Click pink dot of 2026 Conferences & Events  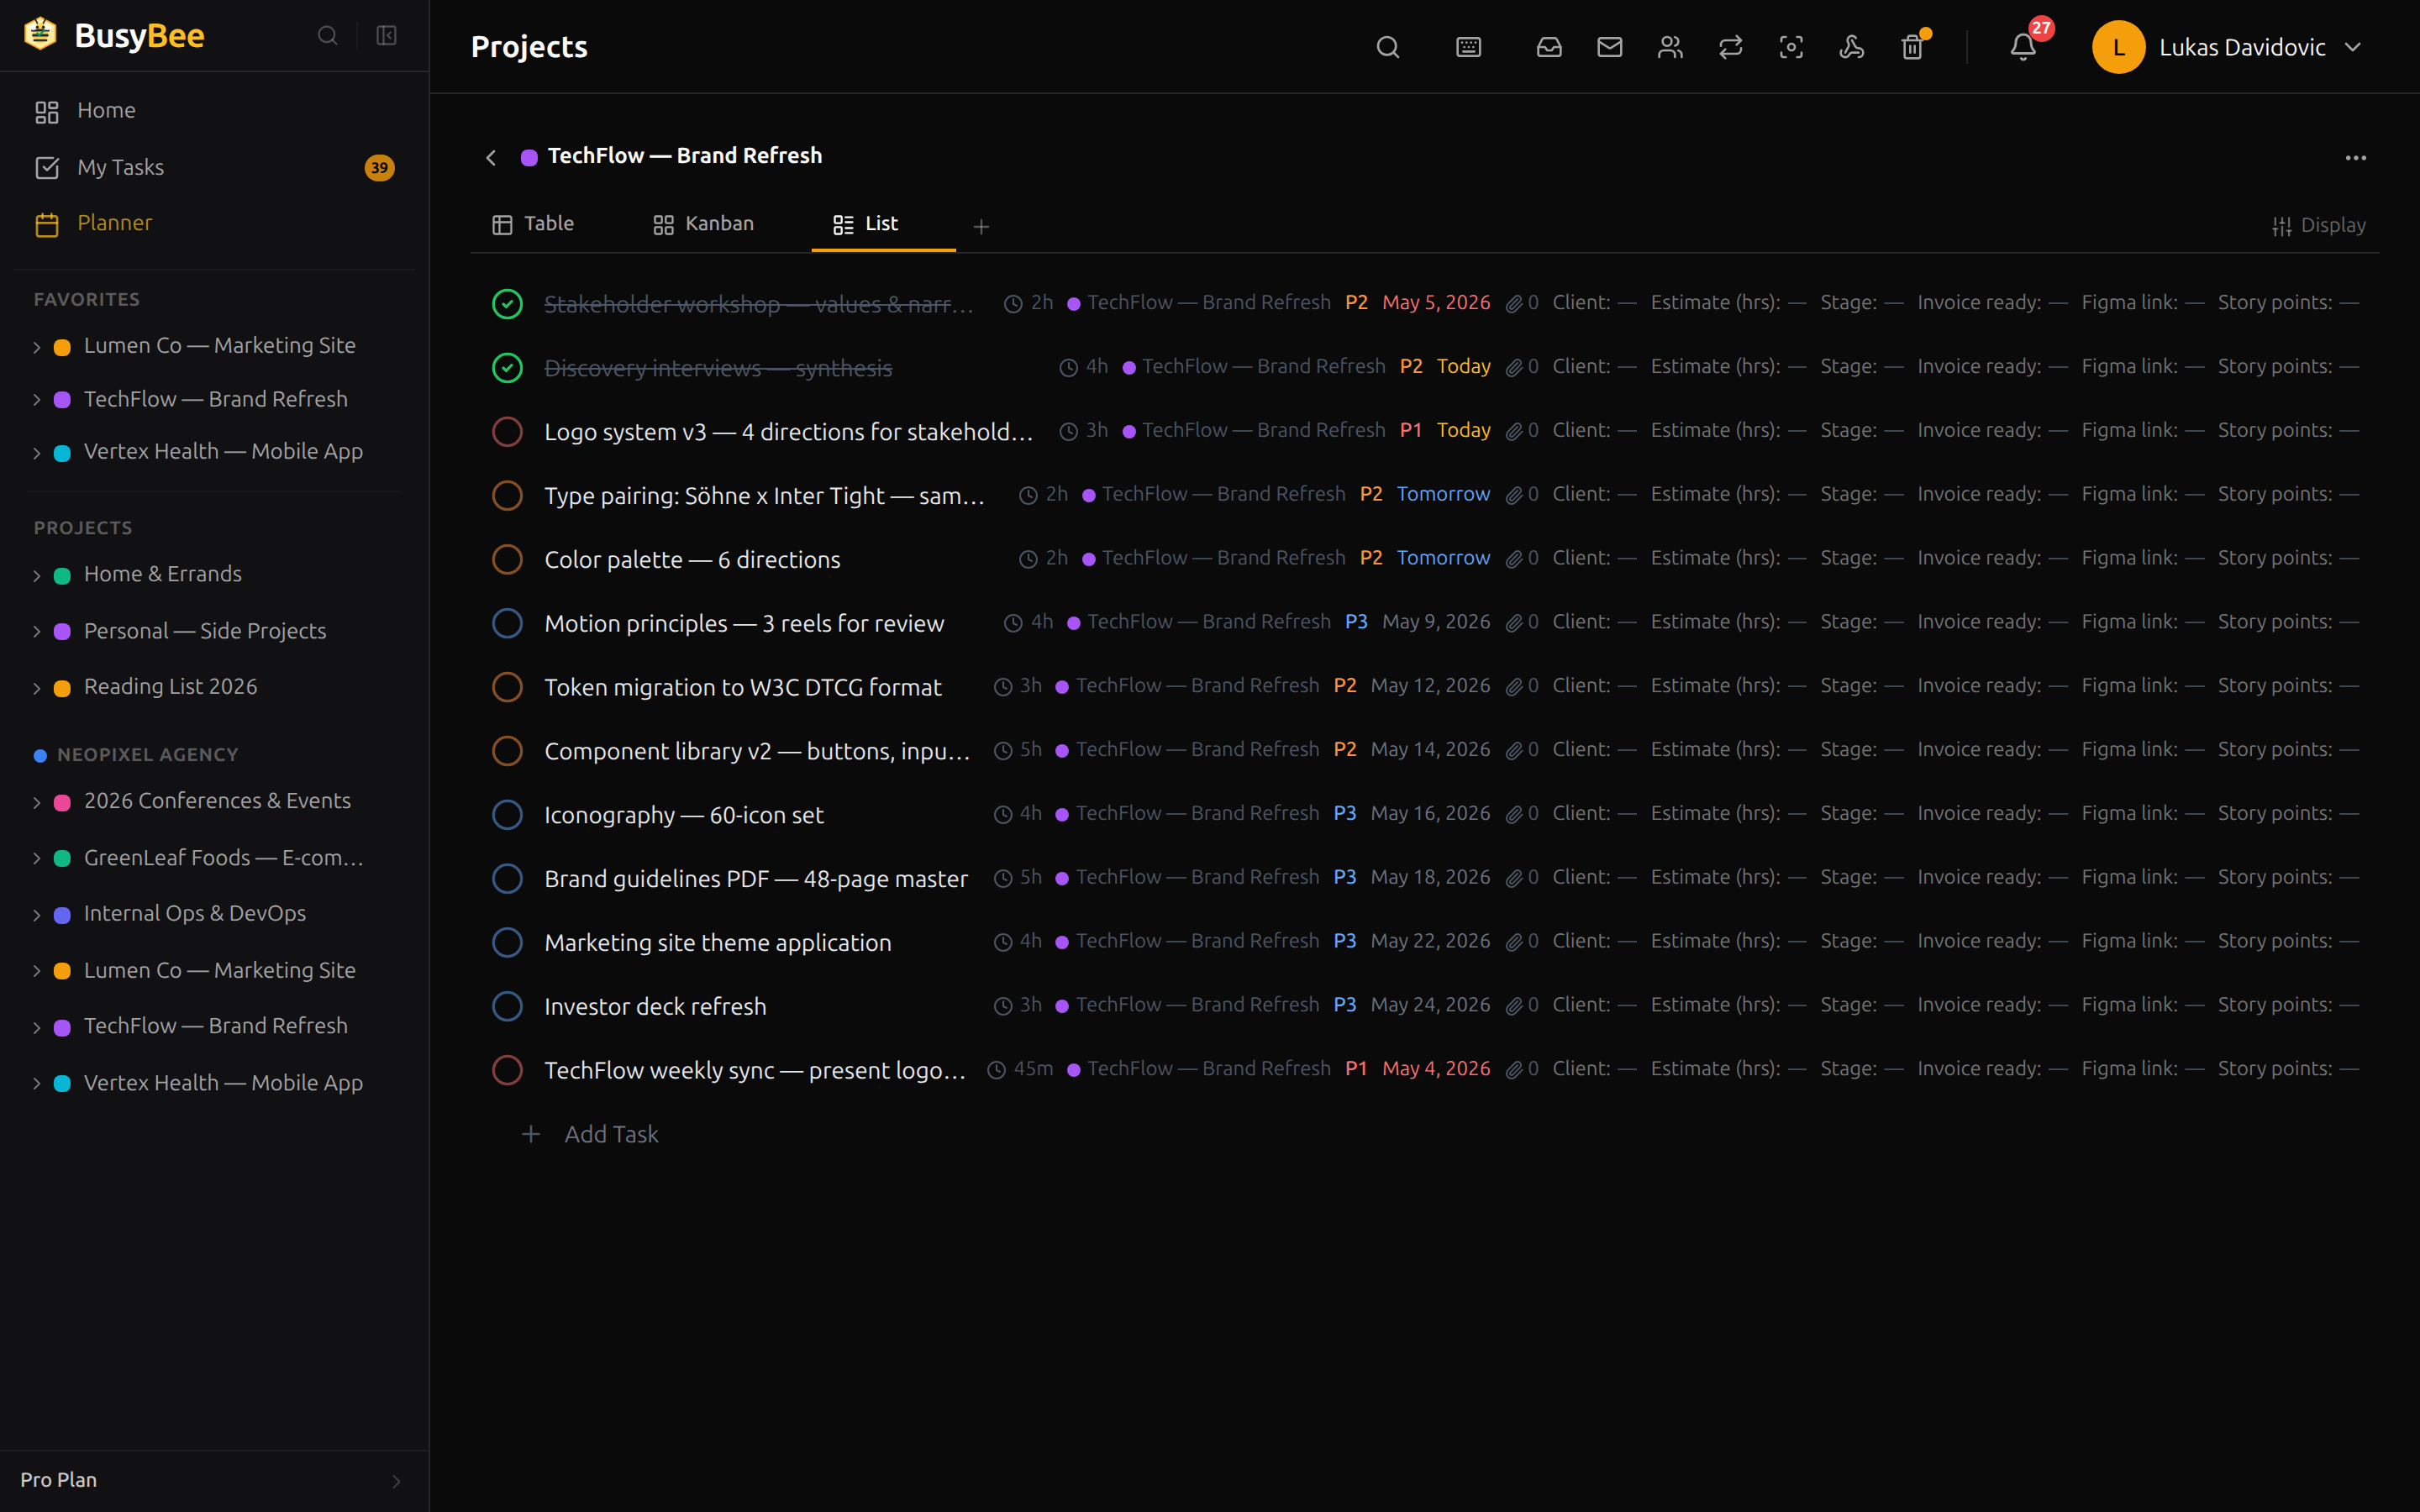pos(62,802)
